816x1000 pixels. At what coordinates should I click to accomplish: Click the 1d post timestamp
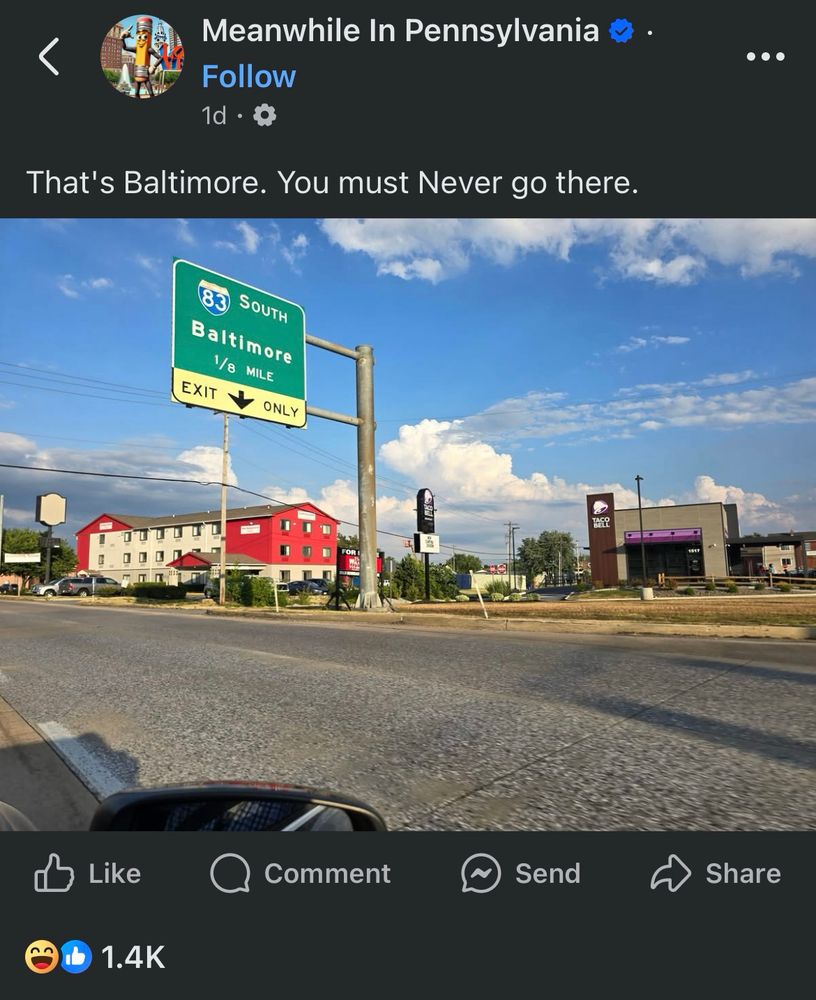coord(214,115)
